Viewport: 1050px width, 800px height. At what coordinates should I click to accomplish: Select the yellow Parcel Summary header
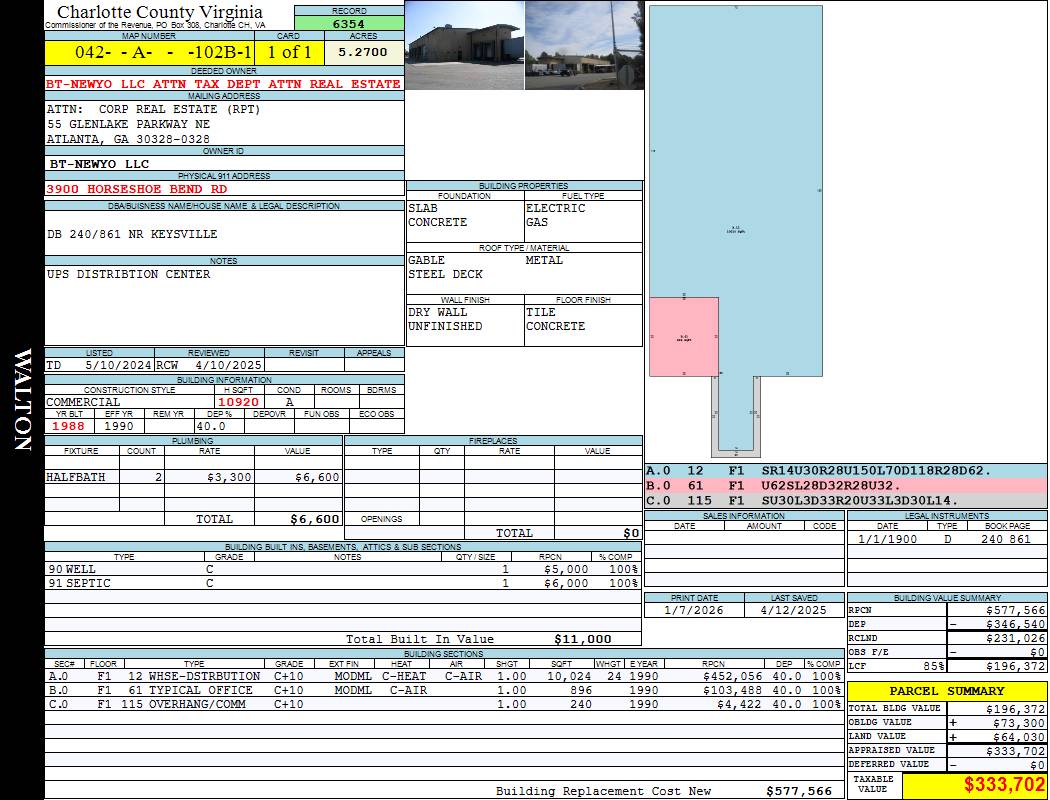pyautogui.click(x=946, y=691)
